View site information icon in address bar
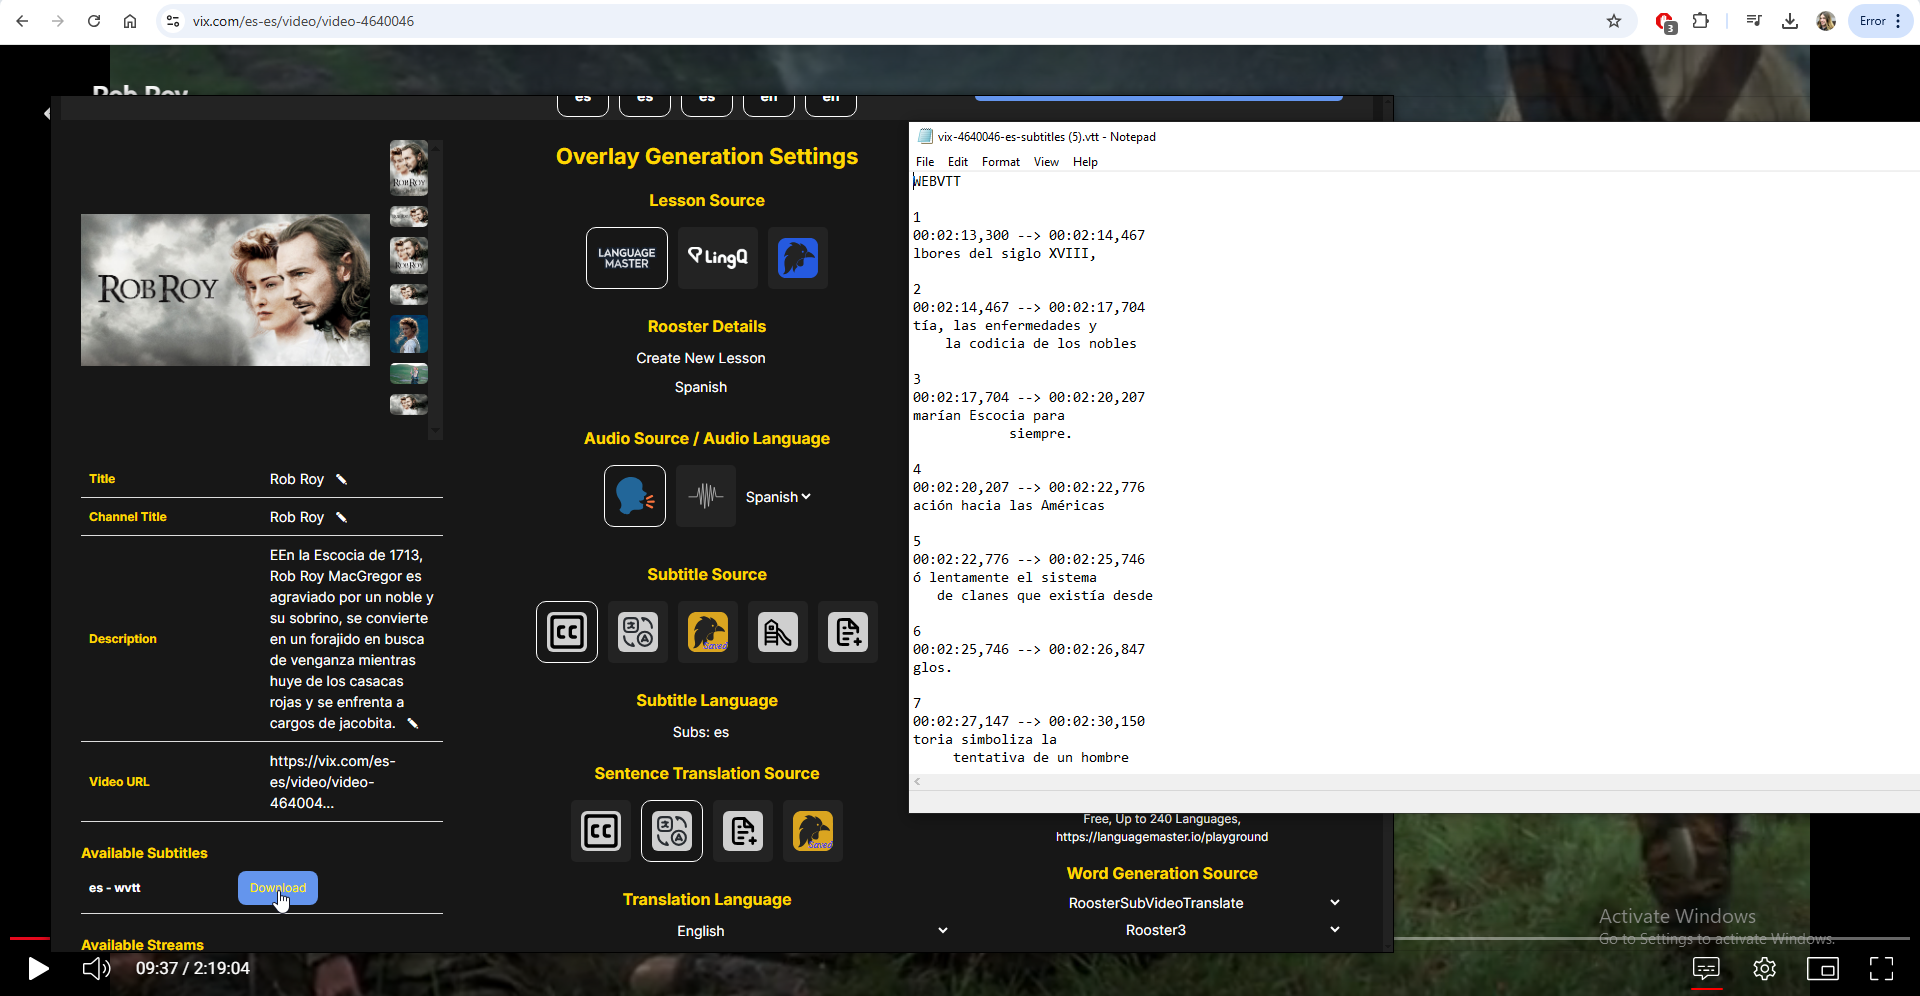The image size is (1920, 996). pos(173,21)
